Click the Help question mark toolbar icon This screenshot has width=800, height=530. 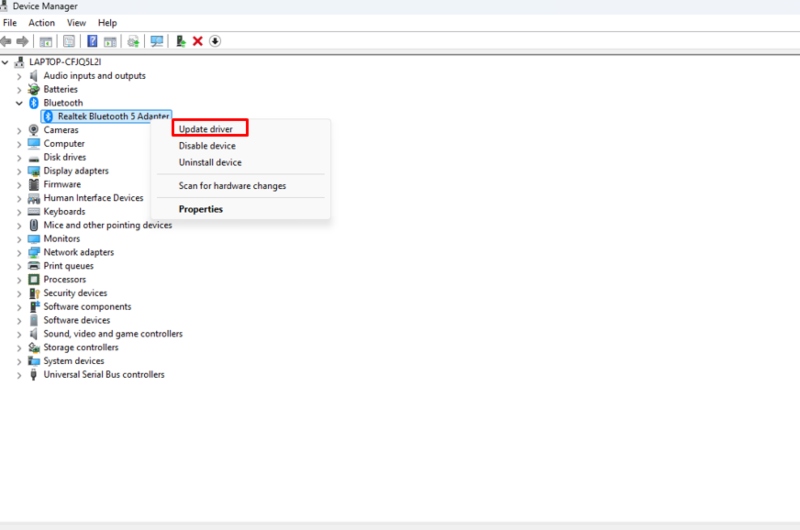point(92,41)
